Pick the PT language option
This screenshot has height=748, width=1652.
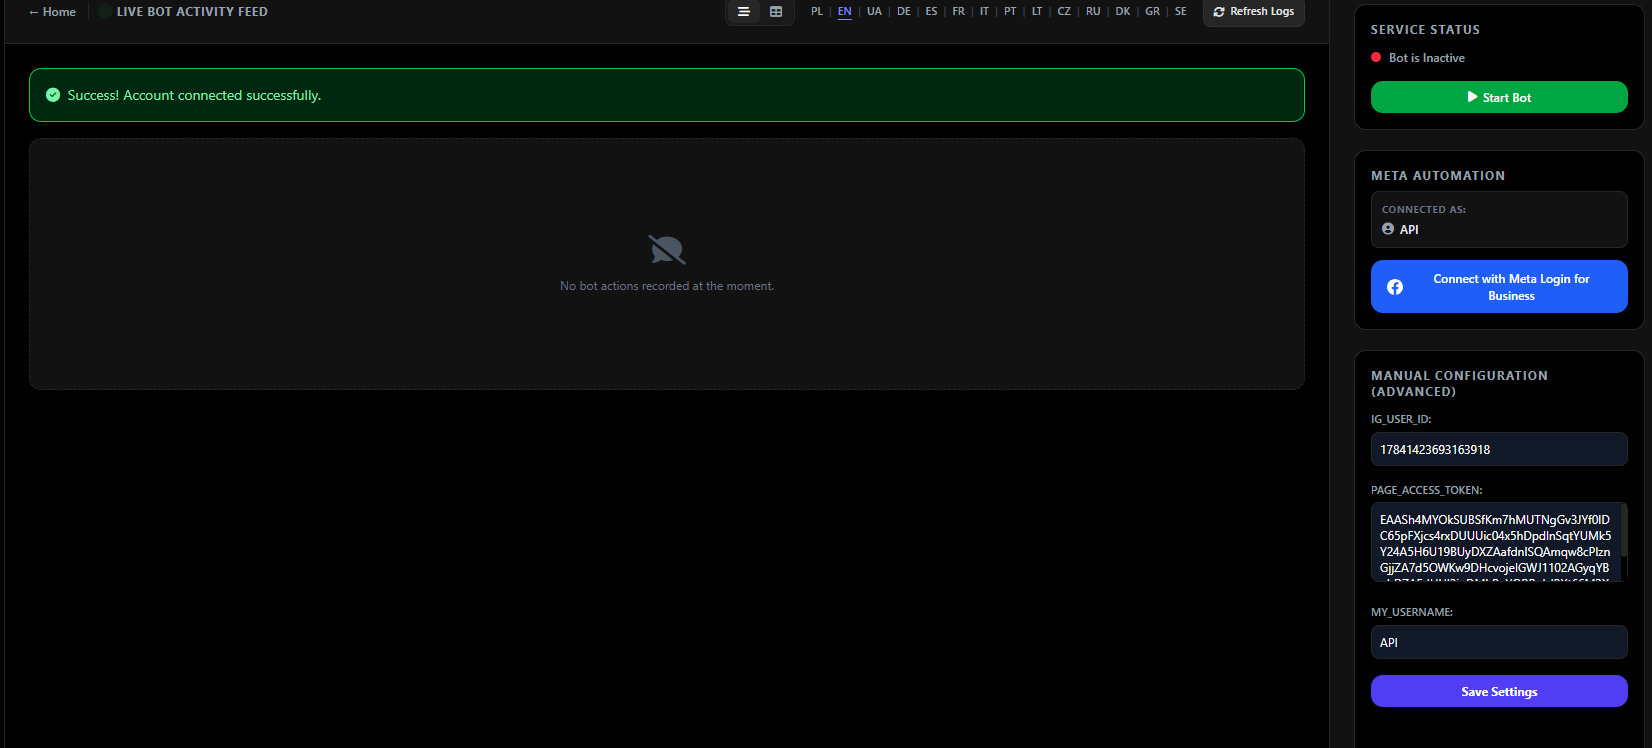click(1010, 12)
